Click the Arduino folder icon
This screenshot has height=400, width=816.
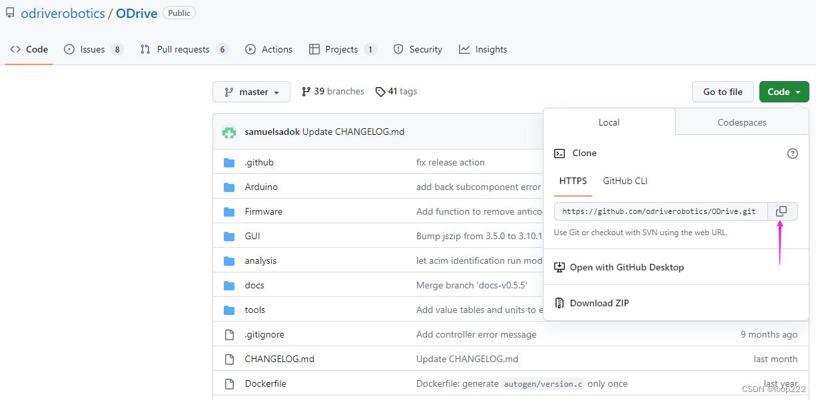tap(229, 187)
